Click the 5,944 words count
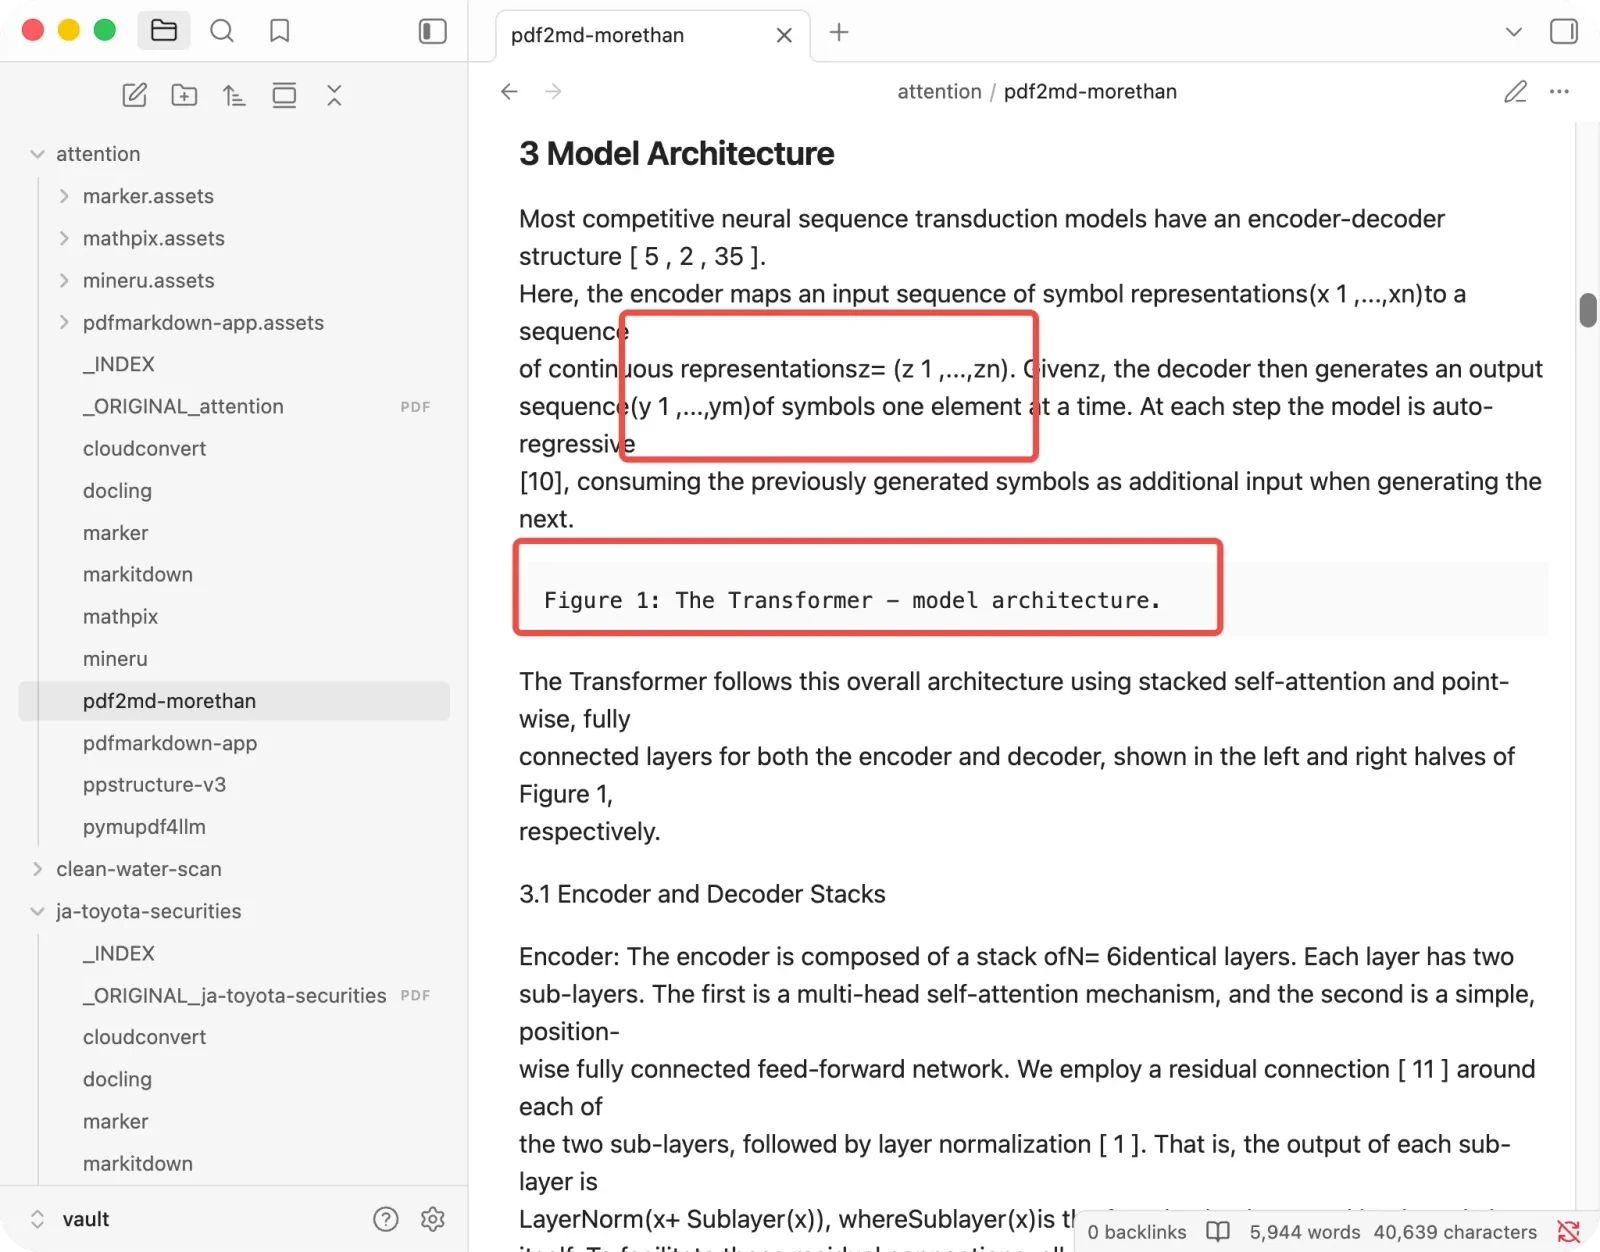 [x=1305, y=1232]
